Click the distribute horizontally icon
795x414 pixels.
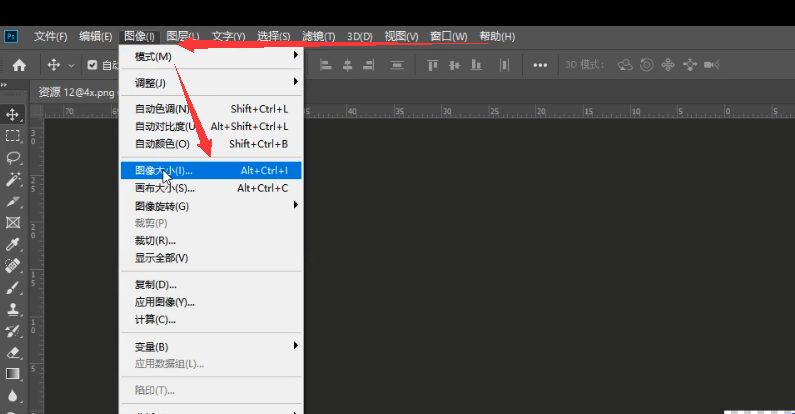coord(504,65)
